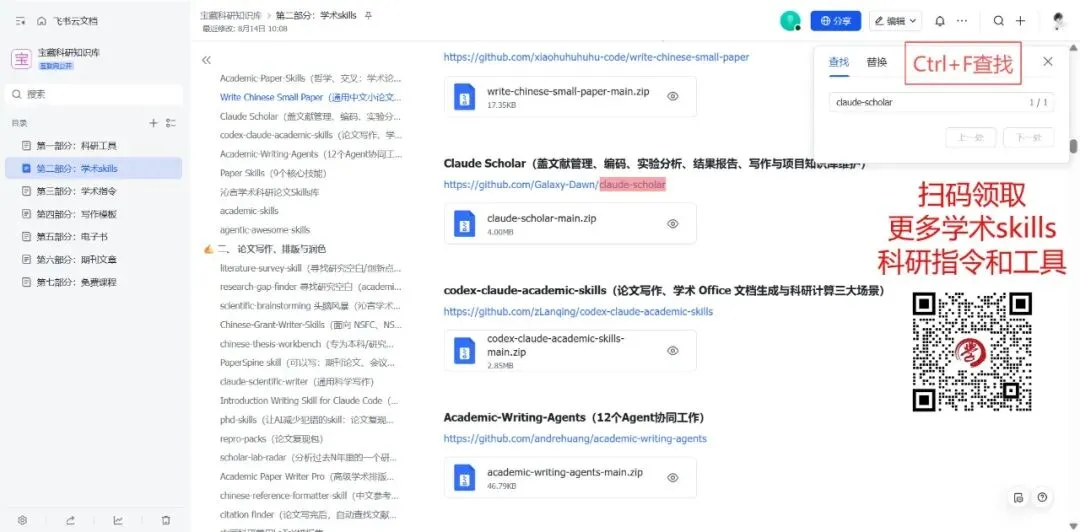The width and height of the screenshot is (1080, 532).
Task: Preview academic-writing-agents-main.zip with eye icon
Action: pos(673,478)
